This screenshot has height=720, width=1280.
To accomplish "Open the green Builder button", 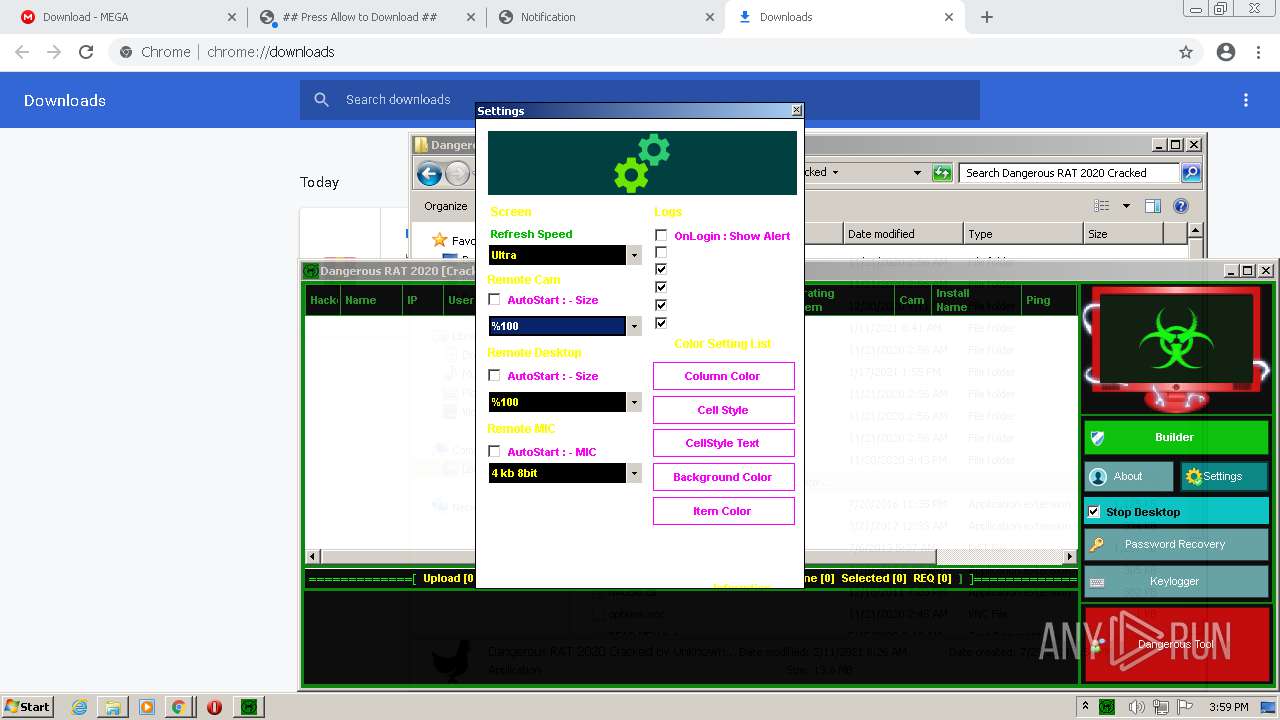I will [x=1176, y=437].
